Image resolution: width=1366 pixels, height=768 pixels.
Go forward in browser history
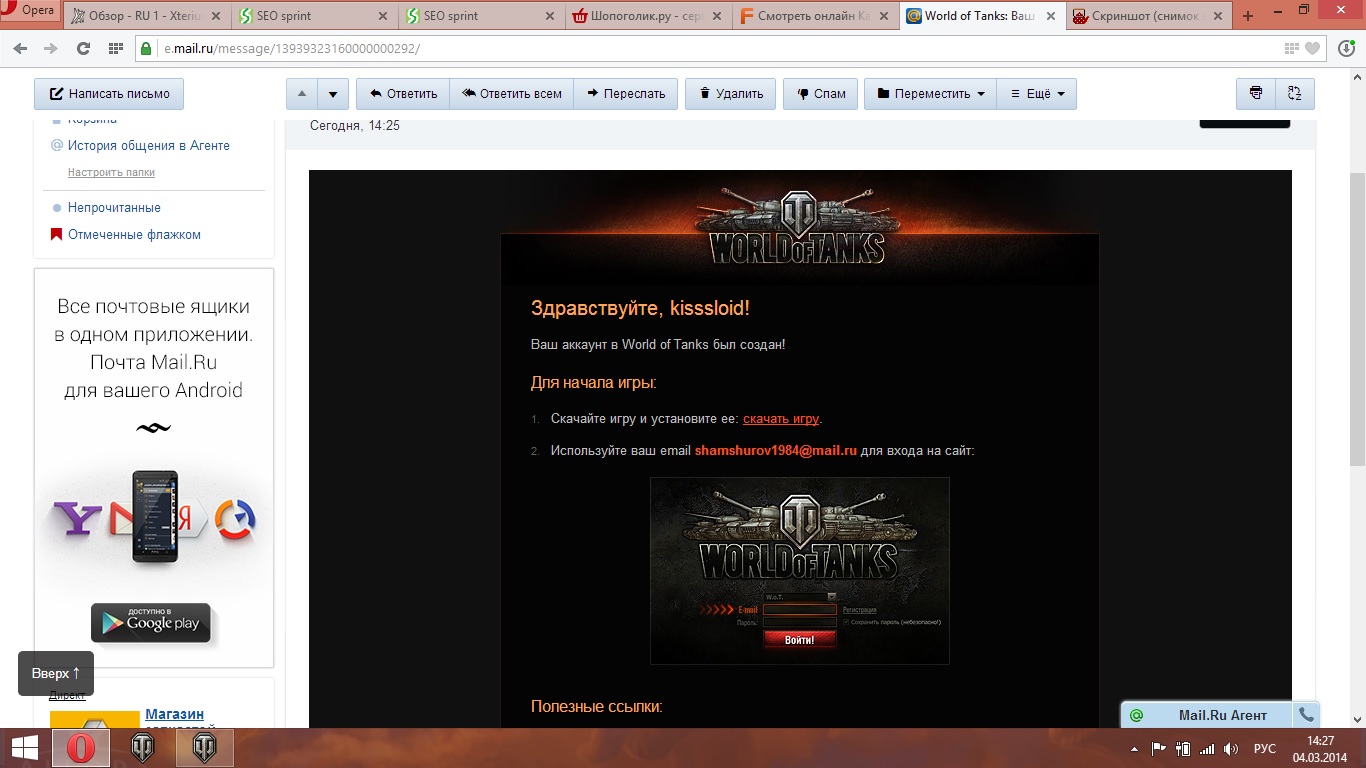(51, 48)
